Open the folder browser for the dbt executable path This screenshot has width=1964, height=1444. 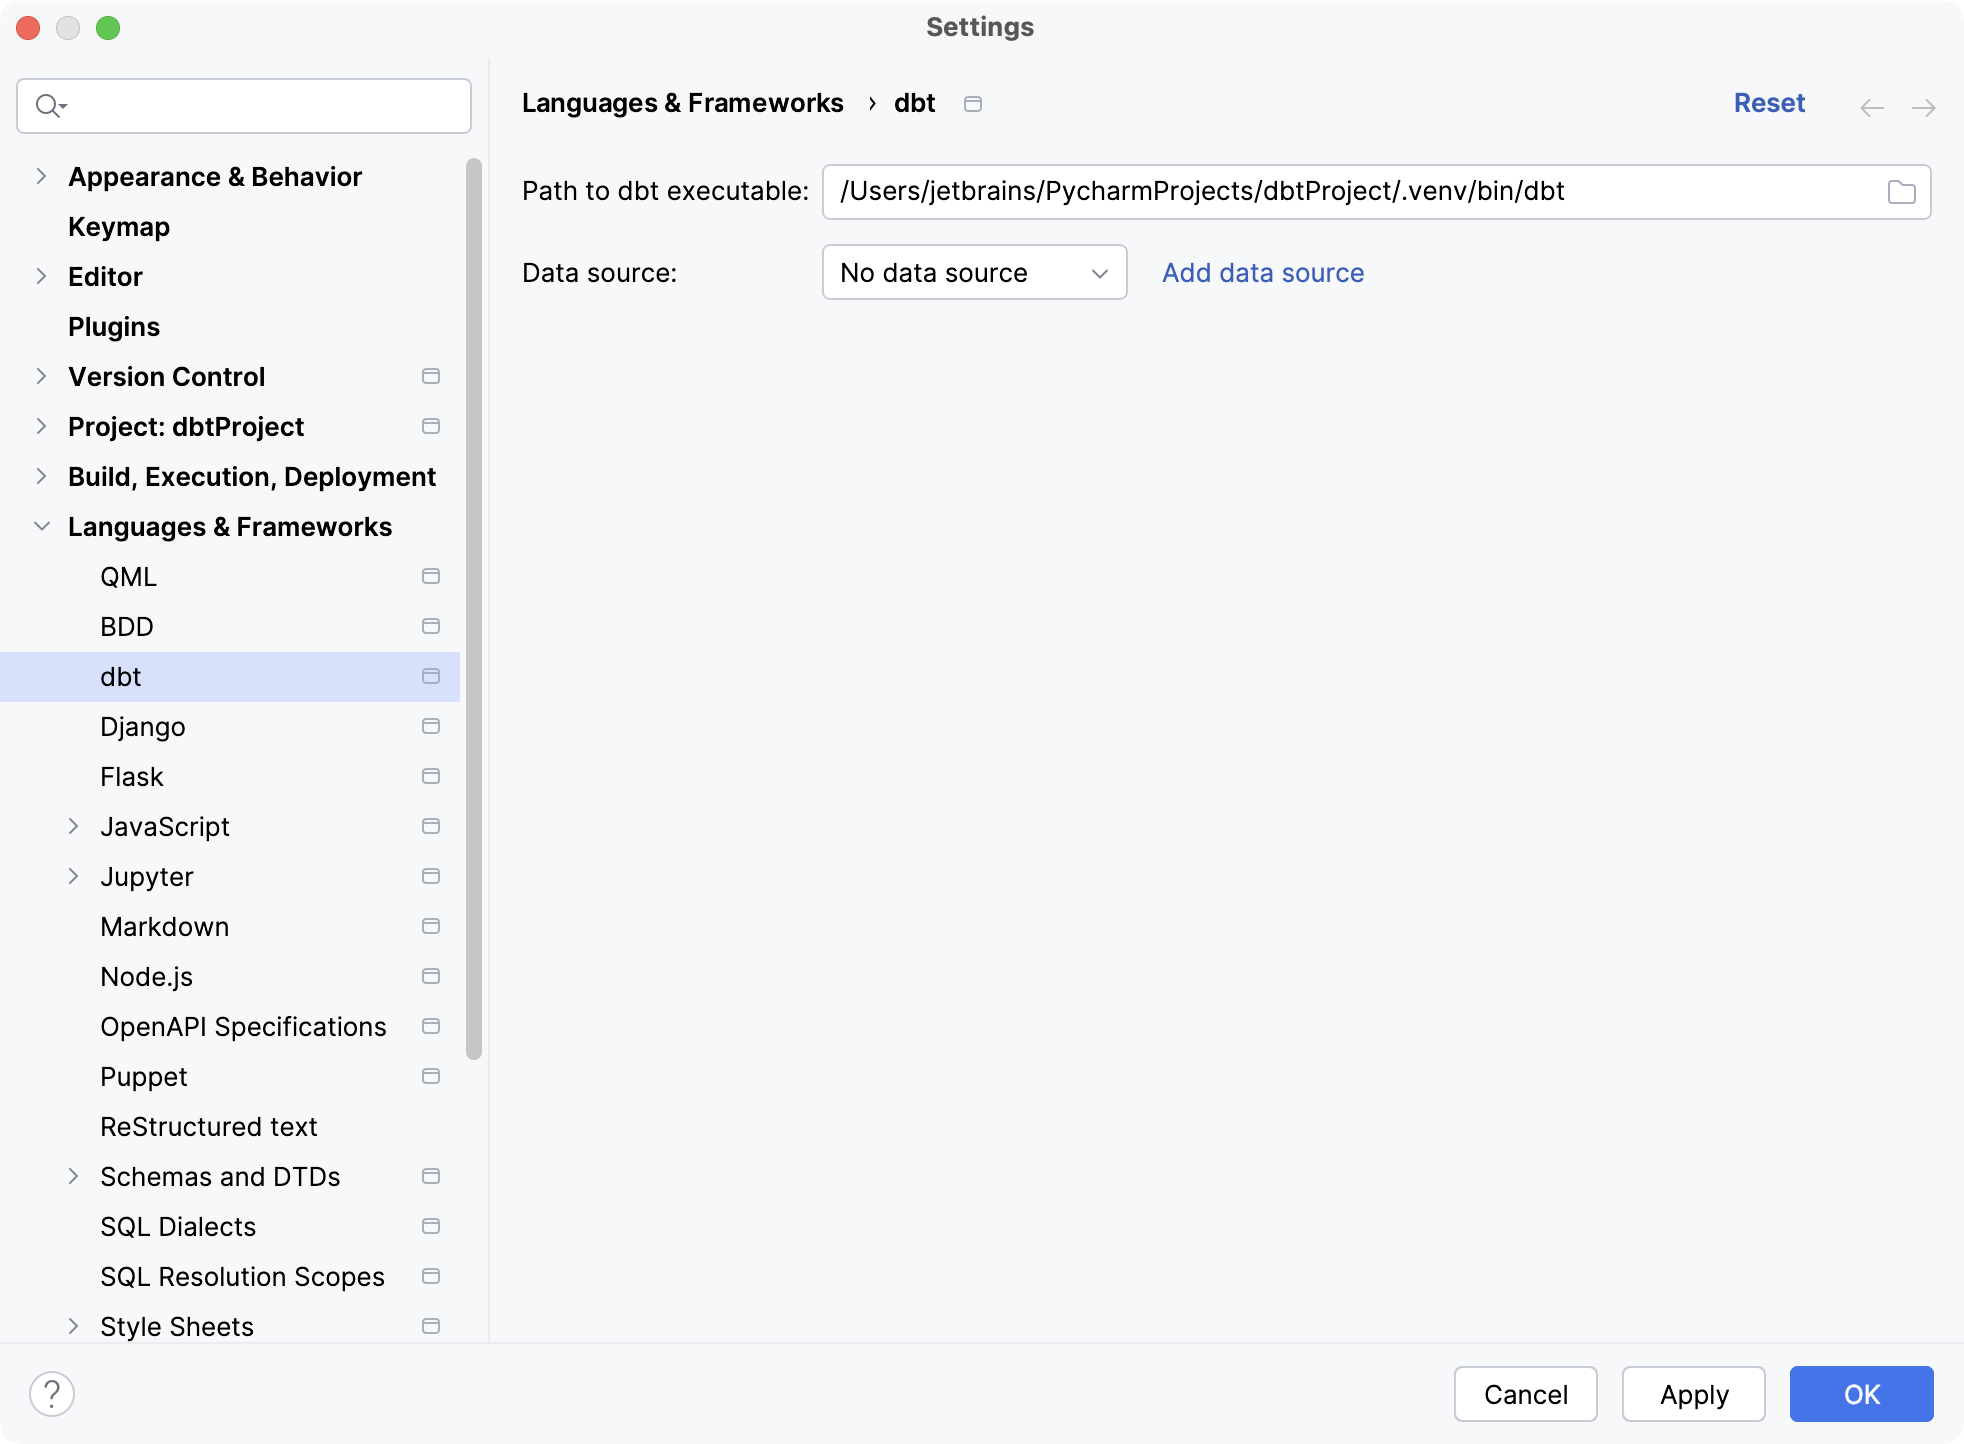[x=1903, y=192]
